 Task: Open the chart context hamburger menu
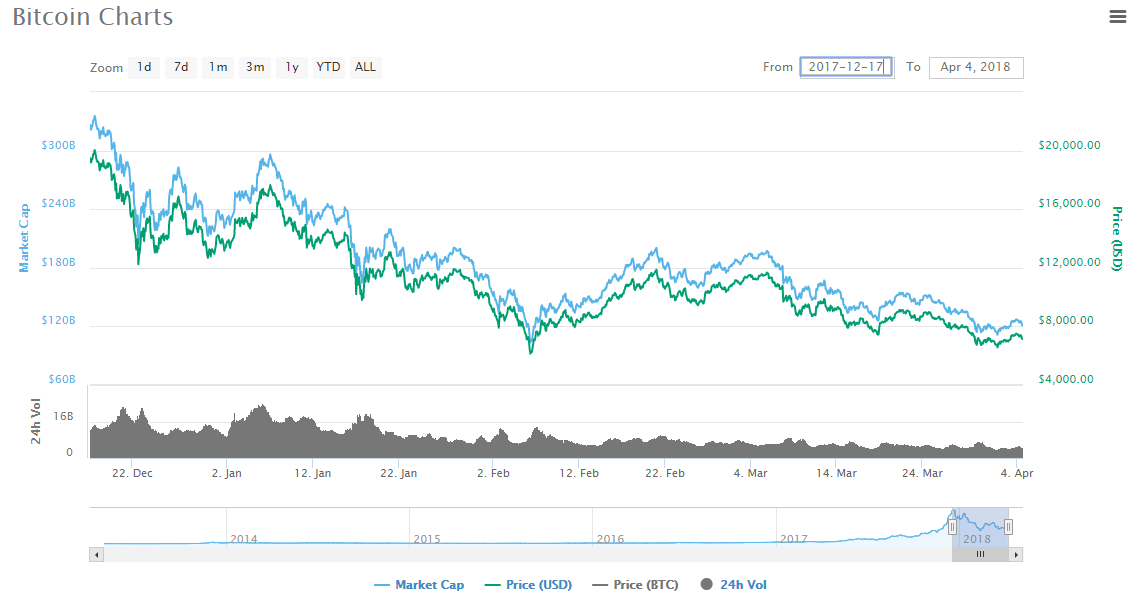tap(1117, 17)
